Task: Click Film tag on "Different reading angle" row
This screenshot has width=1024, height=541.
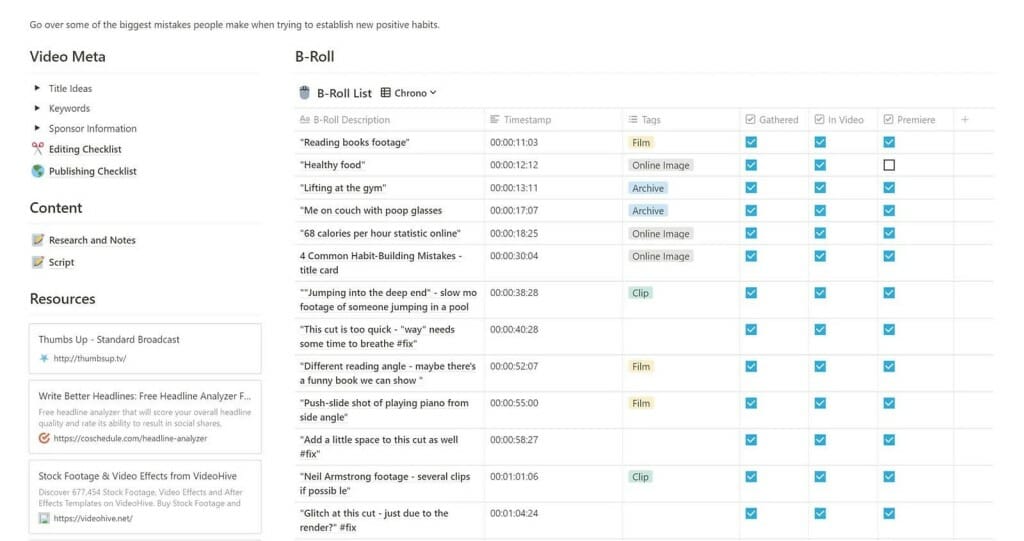Action: point(641,367)
